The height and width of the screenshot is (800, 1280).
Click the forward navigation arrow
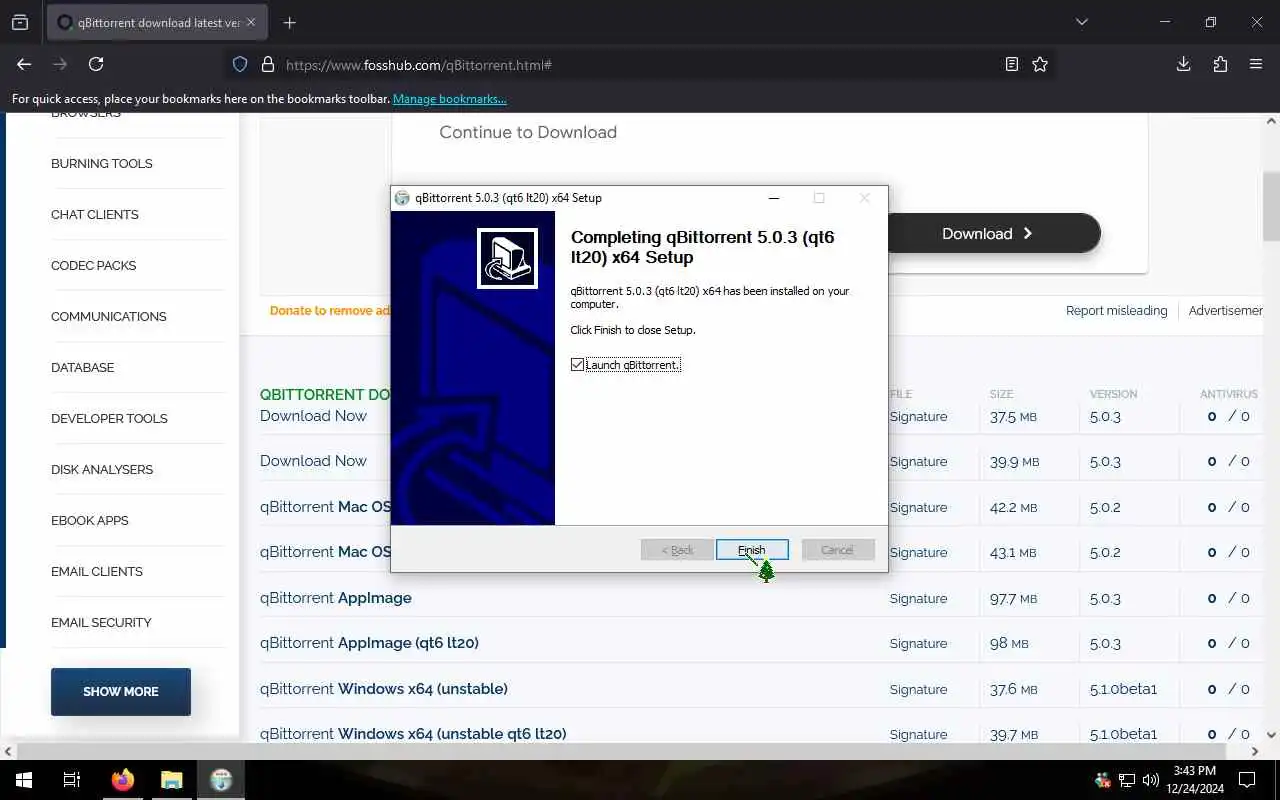(60, 64)
